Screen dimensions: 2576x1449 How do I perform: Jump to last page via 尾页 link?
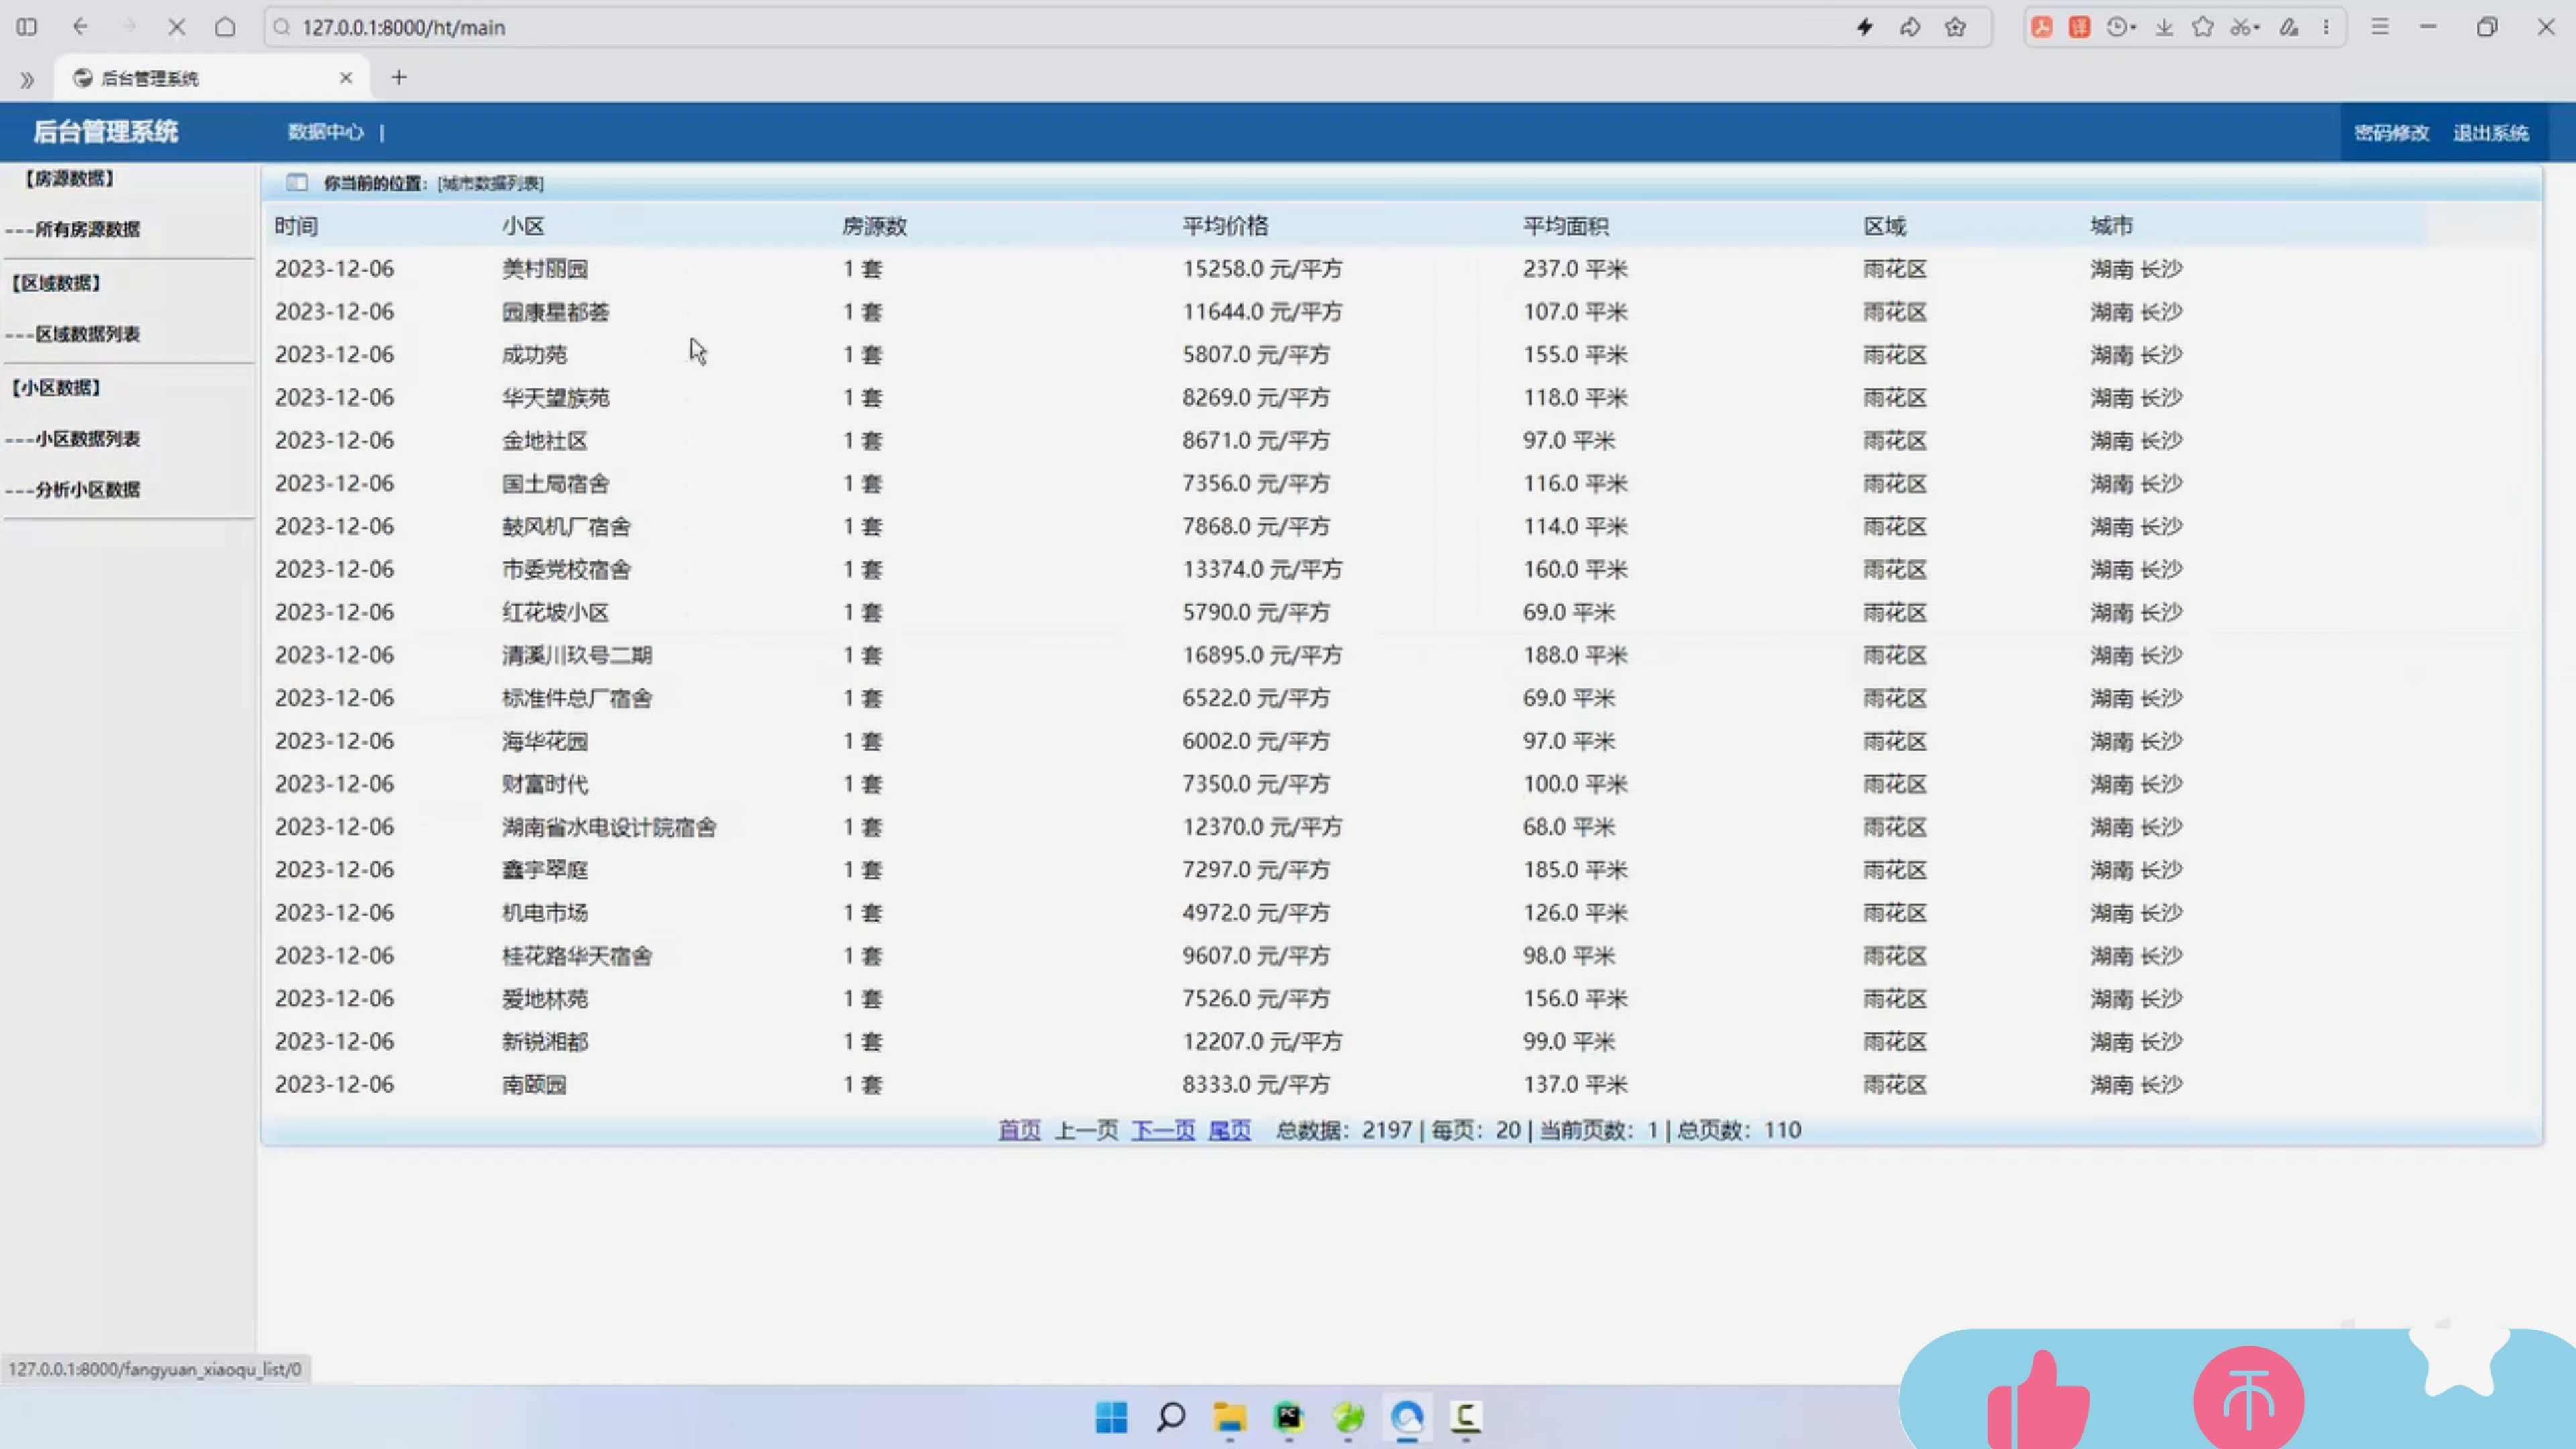pos(1229,1130)
